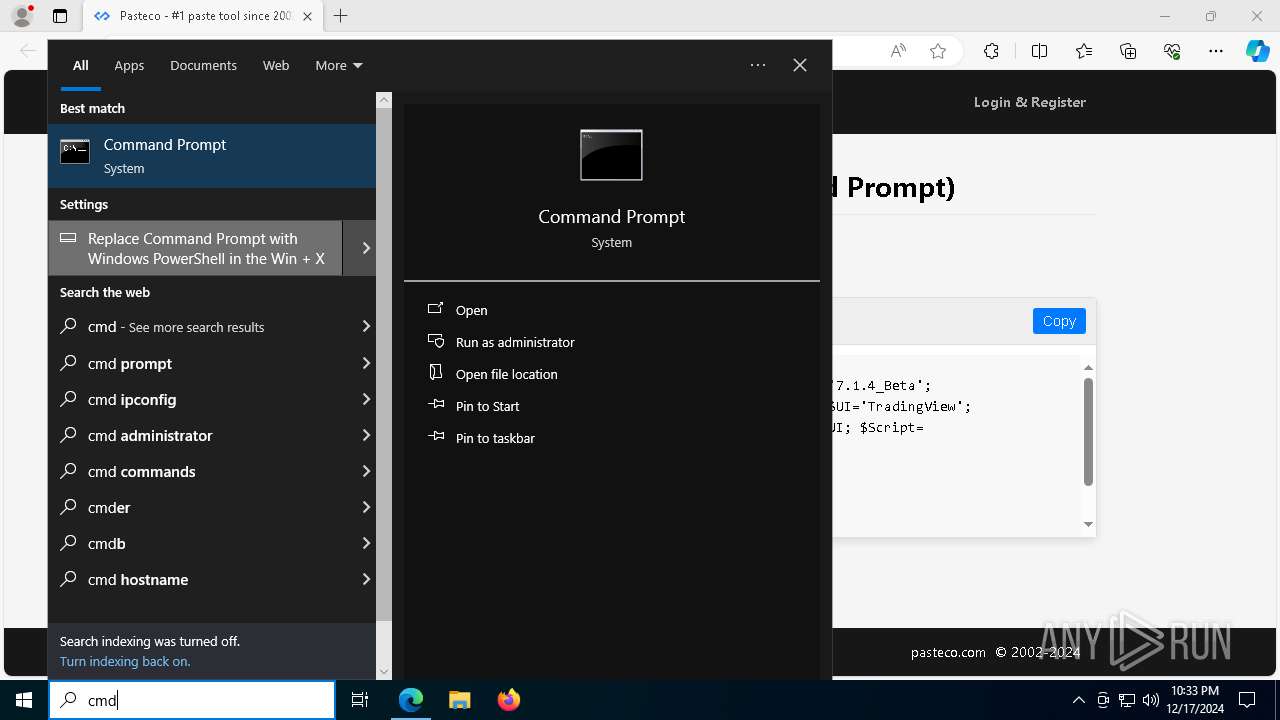Image resolution: width=1280 pixels, height=720 pixels.
Task: Close the Pasteco browser tab
Action: coord(307,16)
